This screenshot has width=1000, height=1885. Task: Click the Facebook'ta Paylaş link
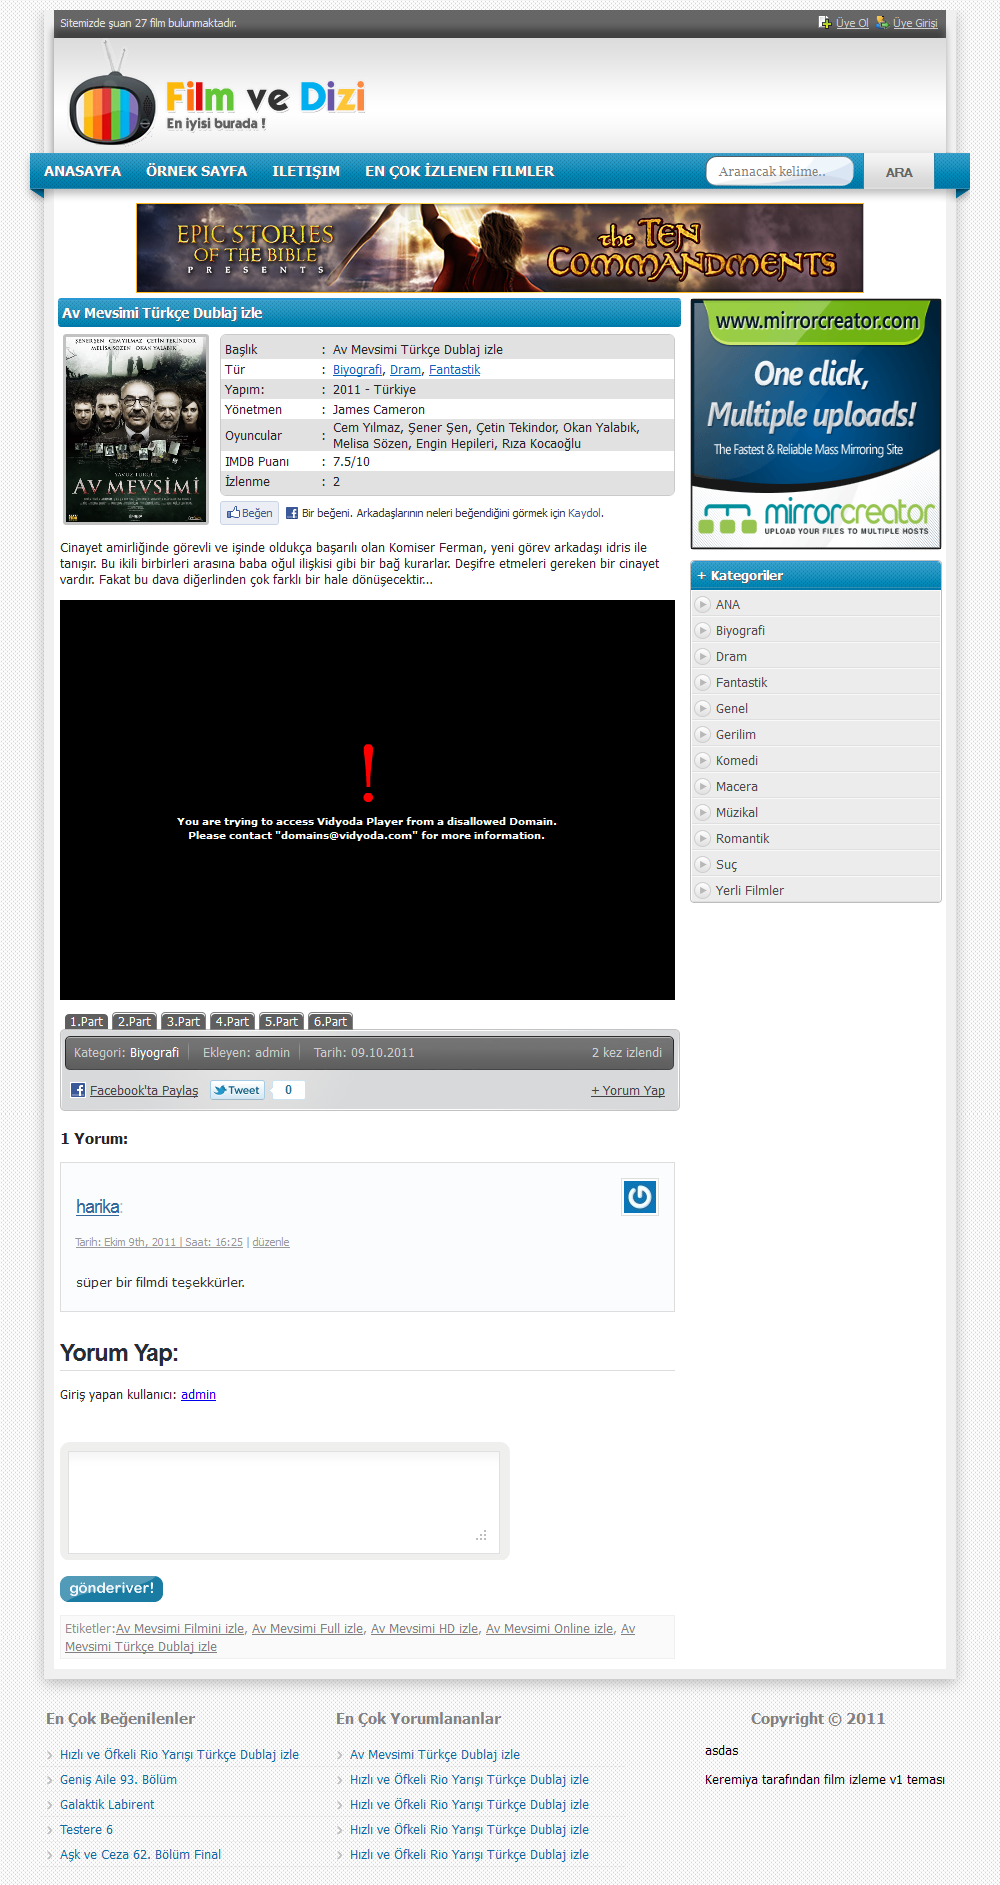(144, 1091)
